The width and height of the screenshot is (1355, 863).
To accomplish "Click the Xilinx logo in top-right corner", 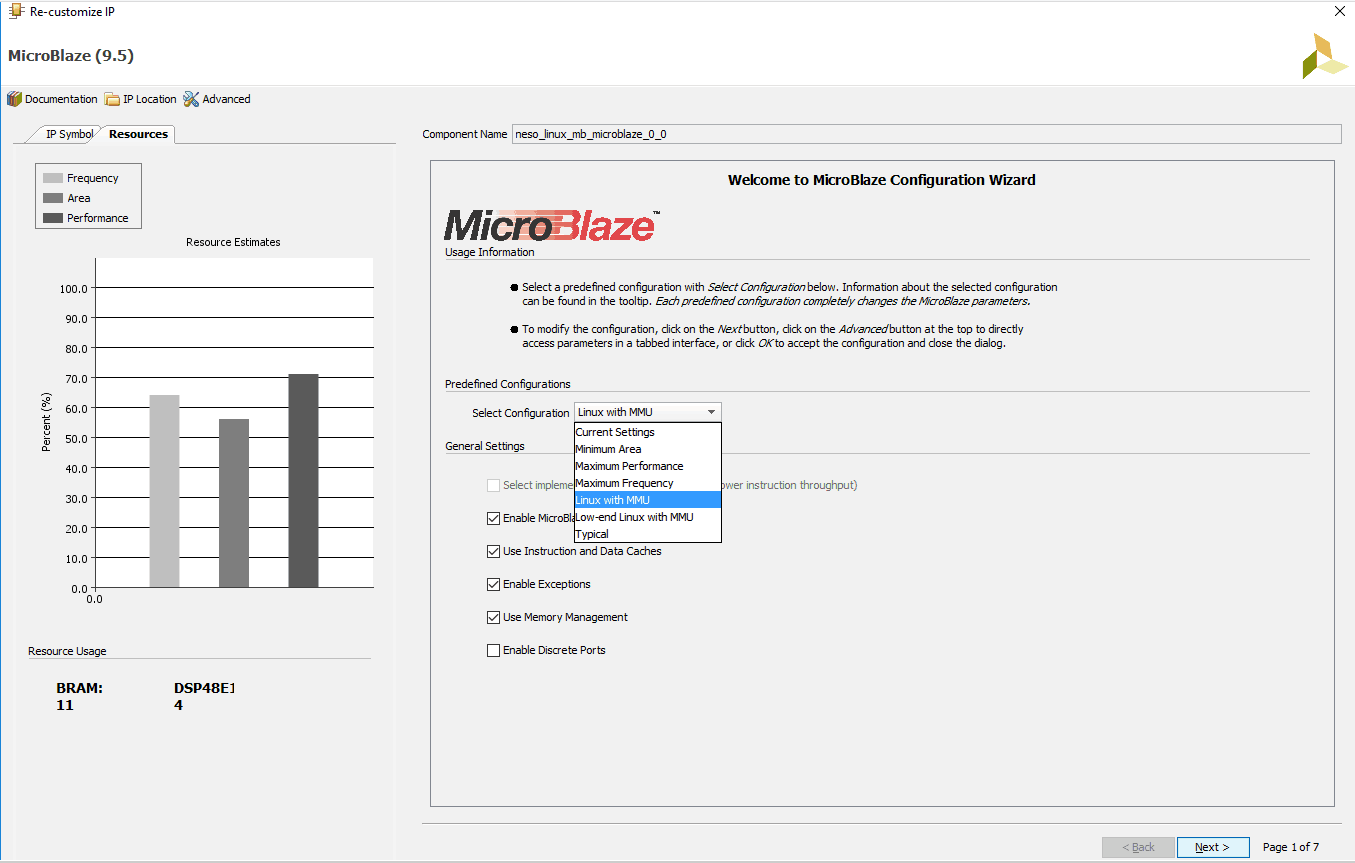I will coord(1323,56).
